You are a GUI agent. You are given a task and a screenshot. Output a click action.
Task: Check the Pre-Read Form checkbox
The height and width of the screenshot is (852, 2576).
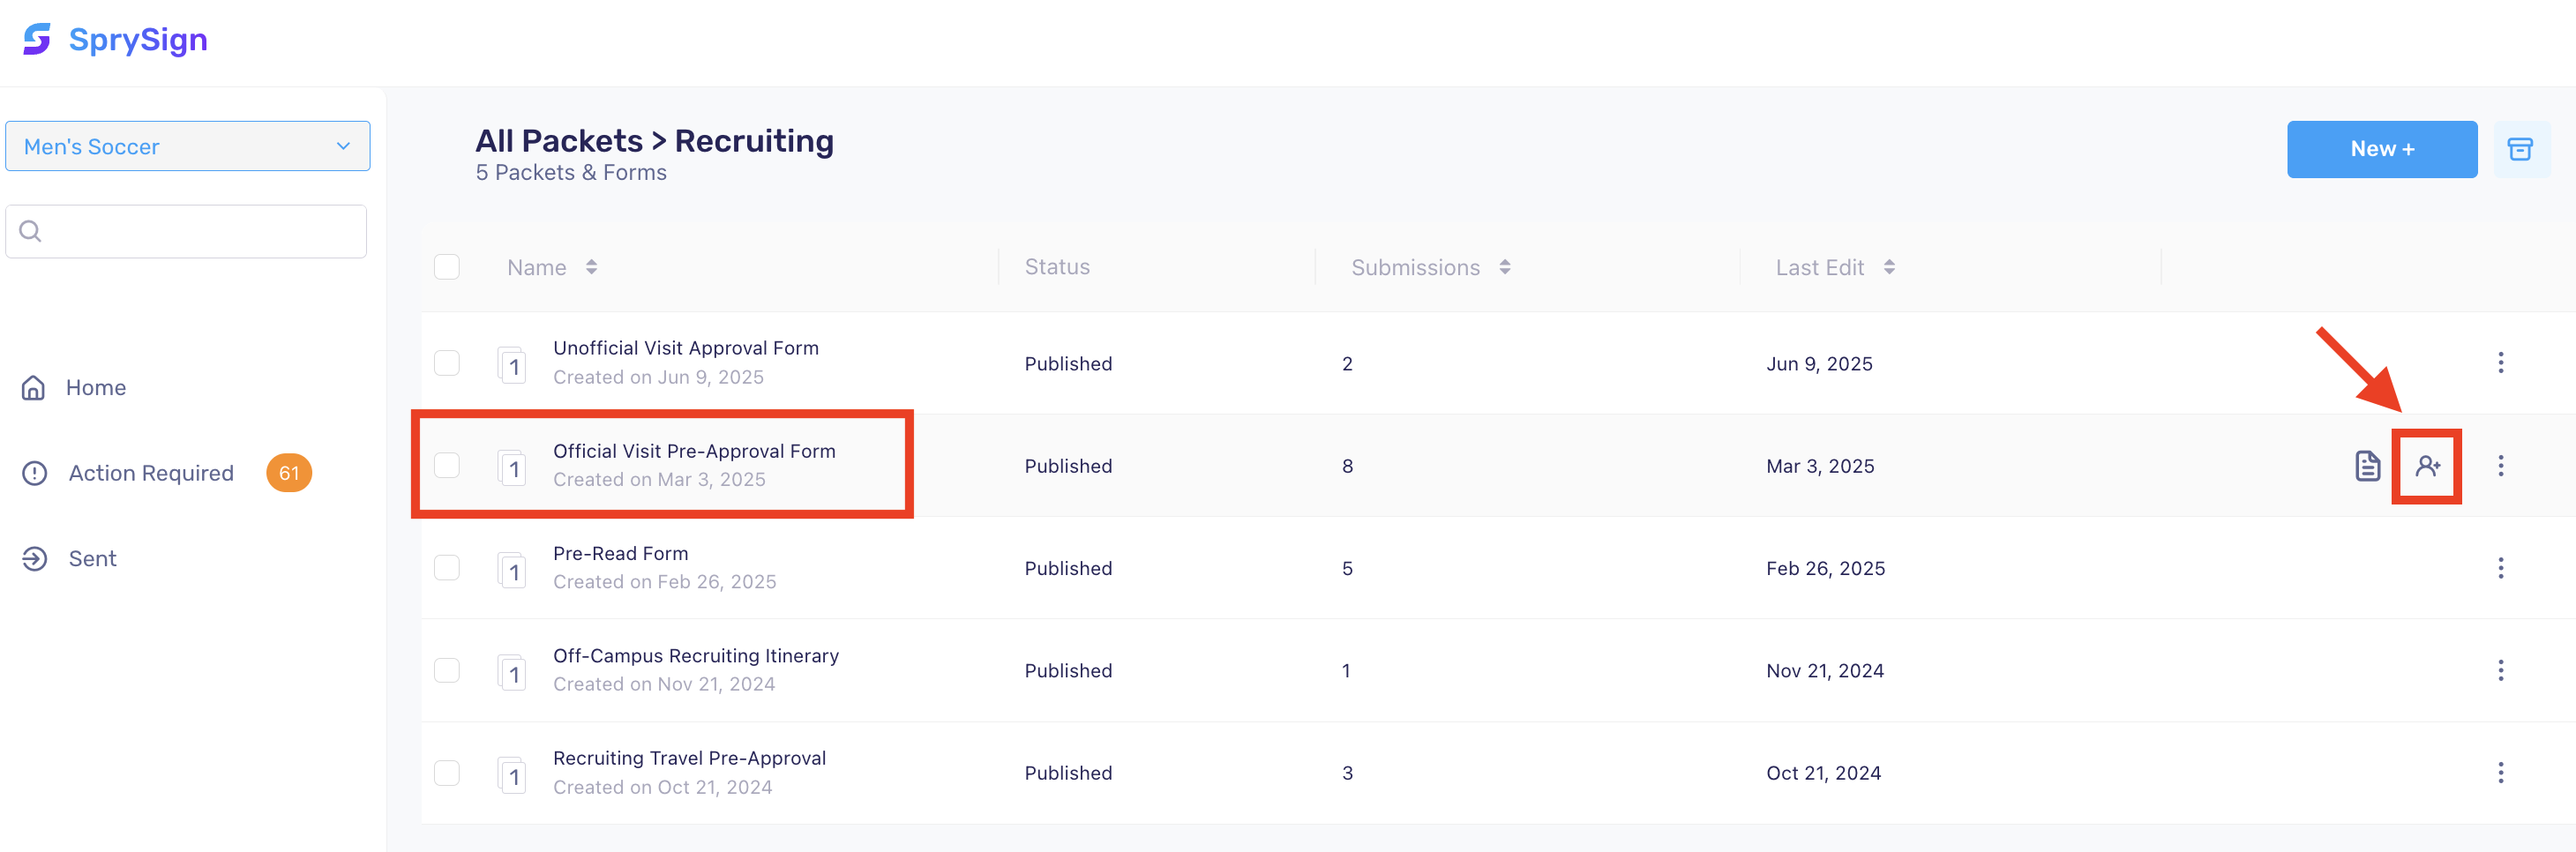(x=447, y=568)
